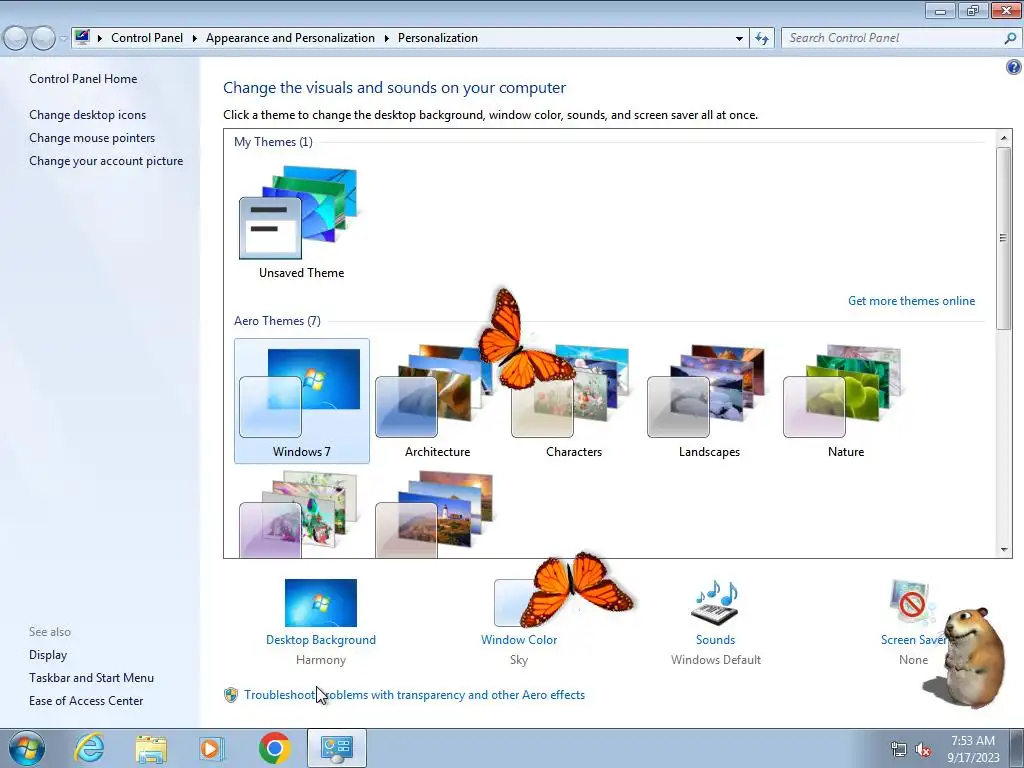Click the Screen Saver icon
Viewport: 1024px width, 768px height.
[911, 602]
